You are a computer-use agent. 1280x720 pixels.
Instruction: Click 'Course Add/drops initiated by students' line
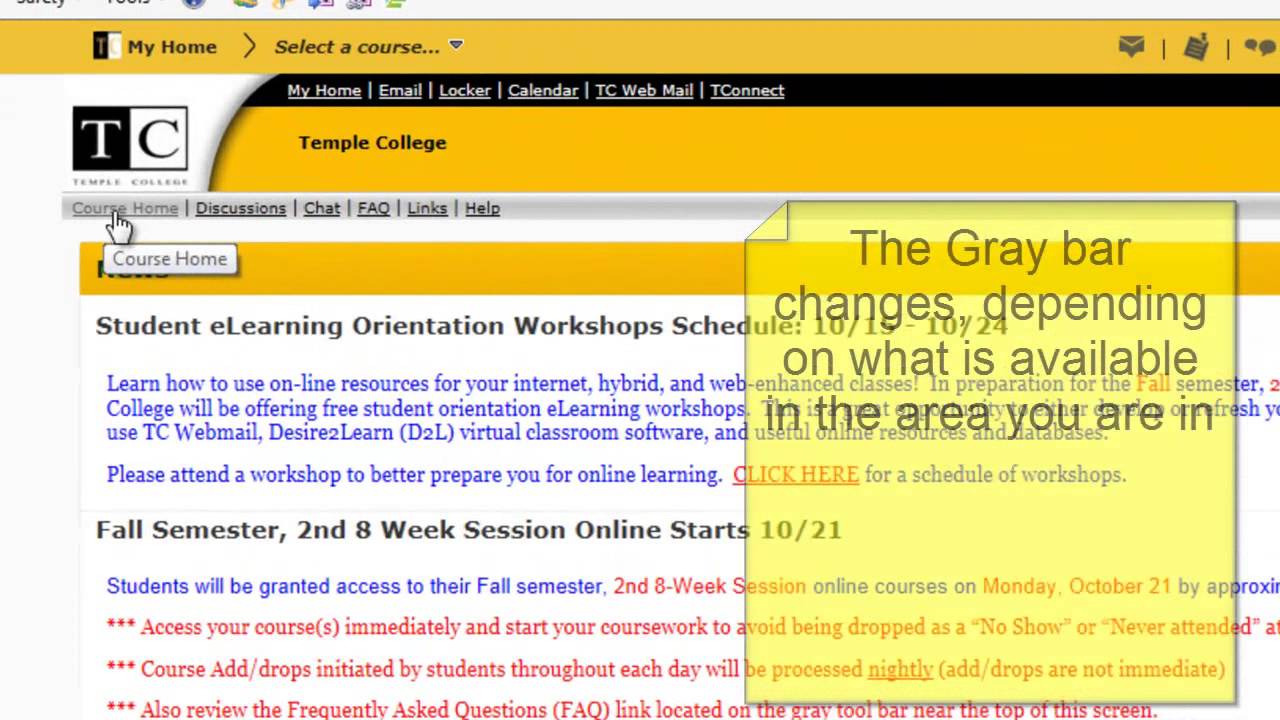tap(666, 669)
